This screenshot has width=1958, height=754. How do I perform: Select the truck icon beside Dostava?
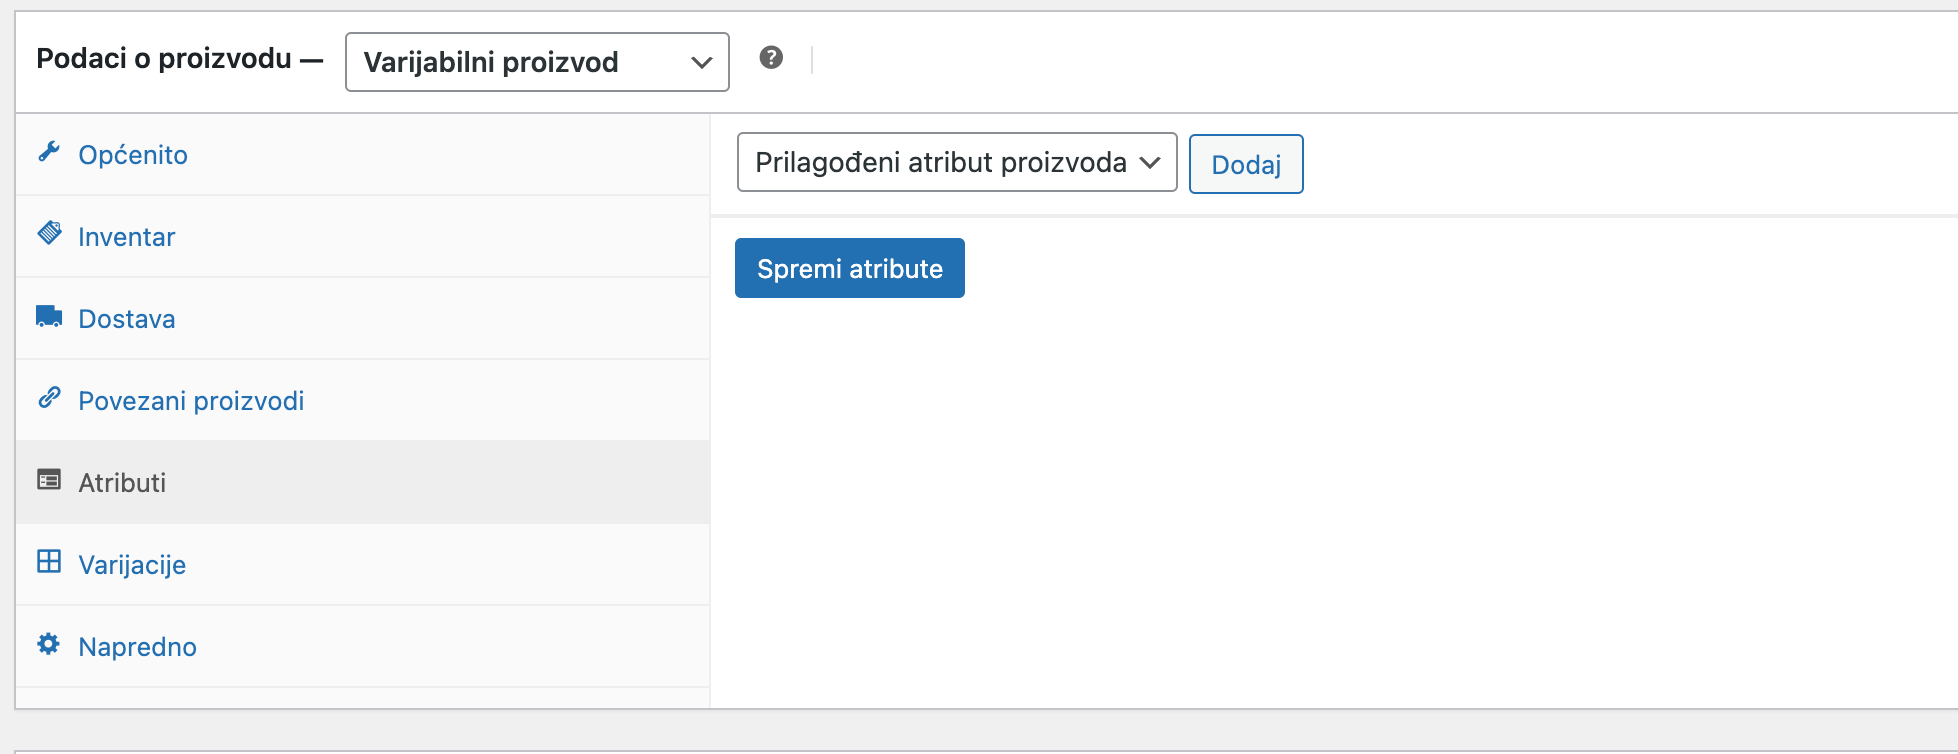click(x=49, y=317)
